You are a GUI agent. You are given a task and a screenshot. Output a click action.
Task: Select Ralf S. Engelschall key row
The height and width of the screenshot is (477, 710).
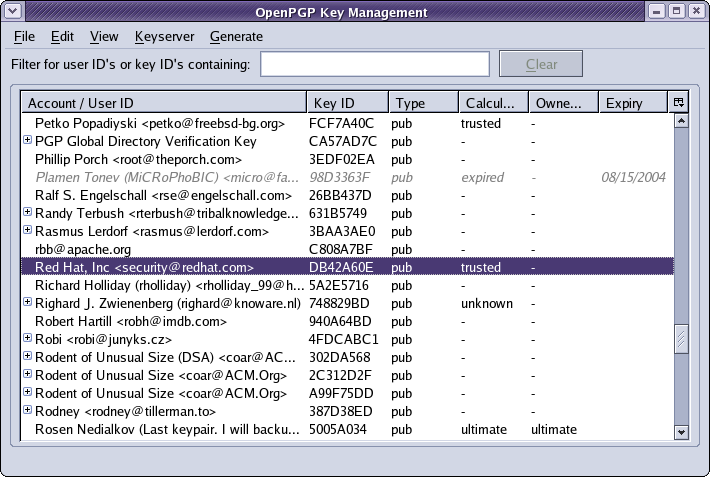click(x=347, y=195)
